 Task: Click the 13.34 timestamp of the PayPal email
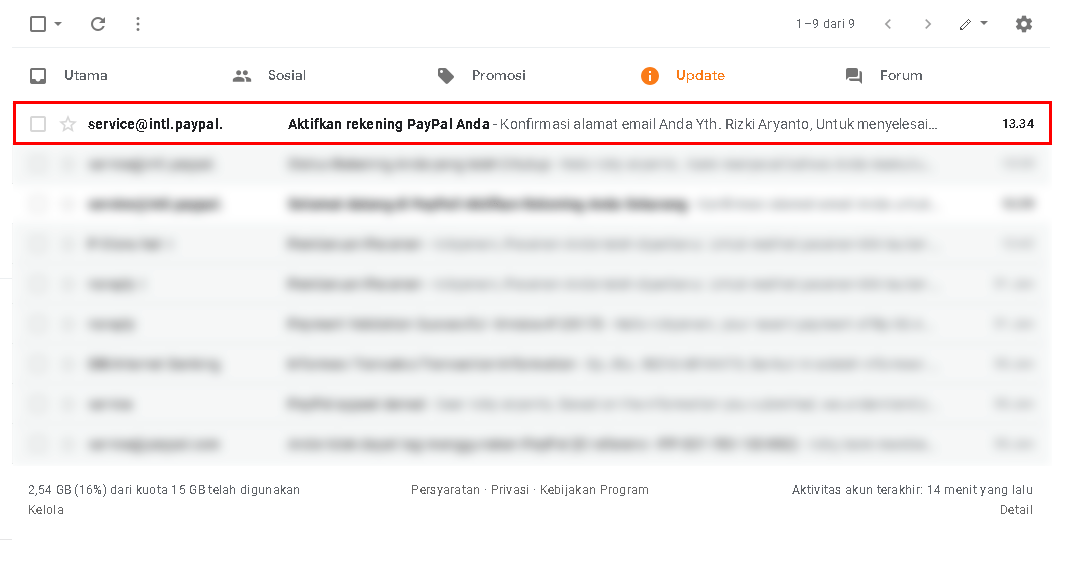[1018, 124]
